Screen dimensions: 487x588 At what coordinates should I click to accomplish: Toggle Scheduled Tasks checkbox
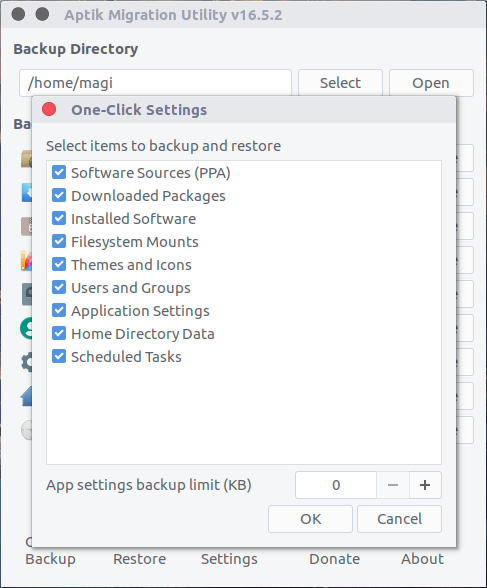click(59, 356)
